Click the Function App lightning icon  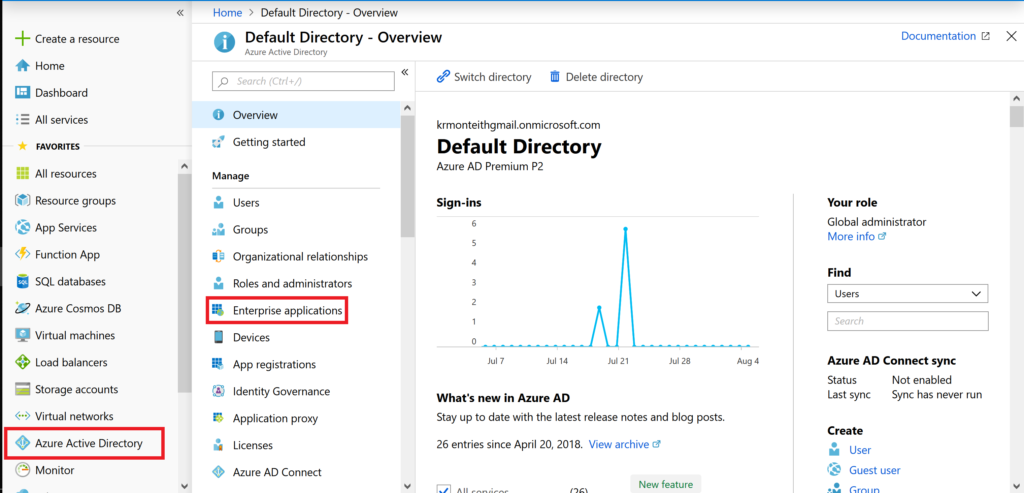click(x=23, y=255)
